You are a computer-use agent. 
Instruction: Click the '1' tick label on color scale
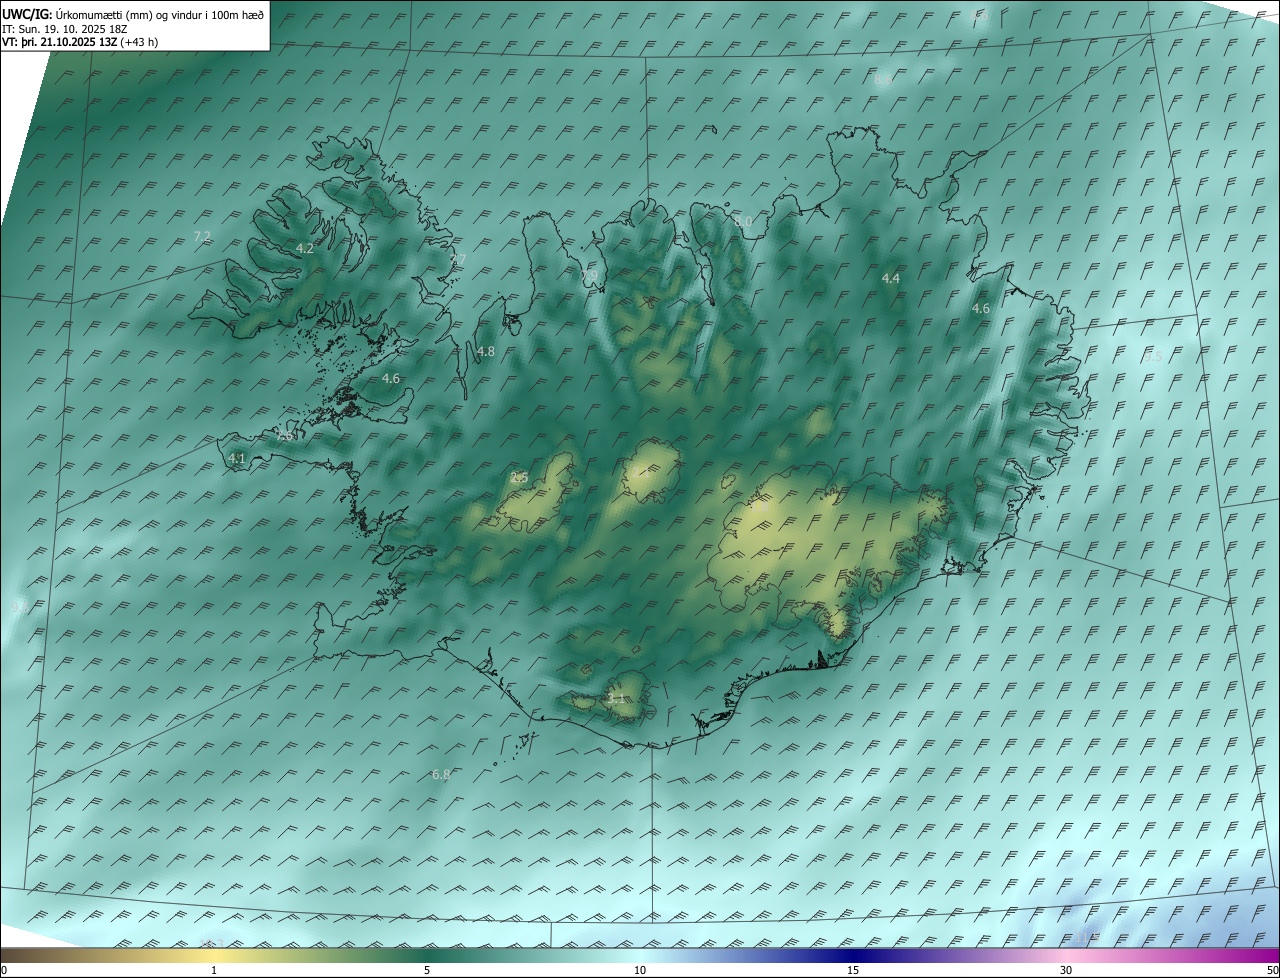click(214, 970)
